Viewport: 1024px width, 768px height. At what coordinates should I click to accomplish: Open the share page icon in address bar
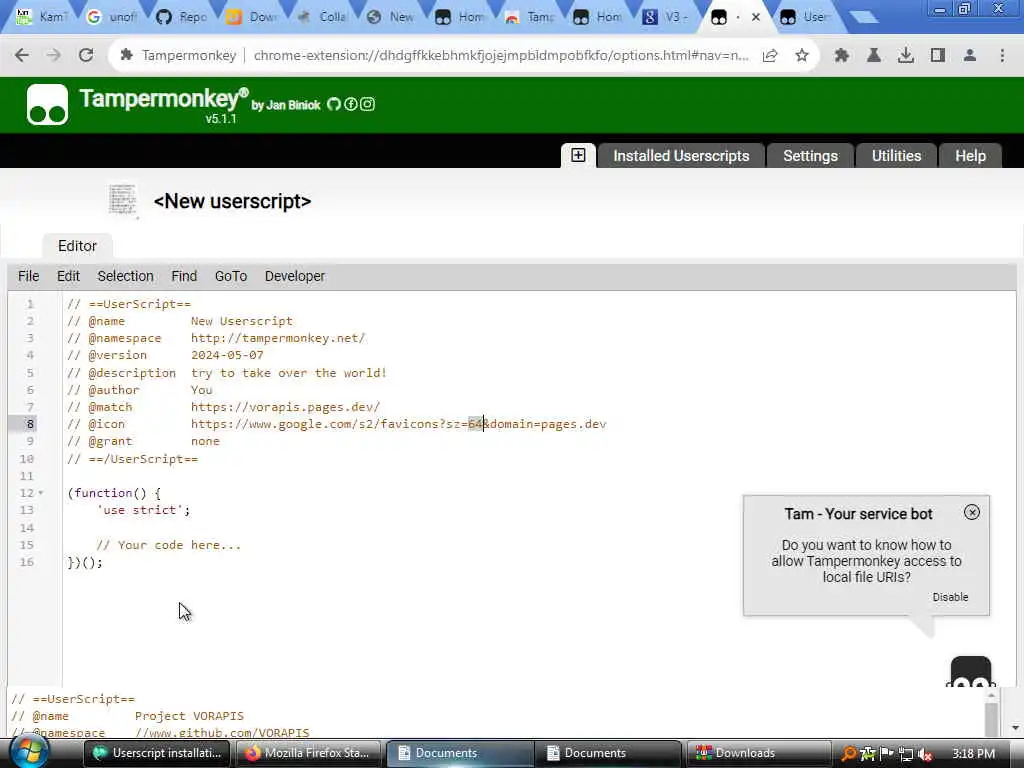[770, 56]
